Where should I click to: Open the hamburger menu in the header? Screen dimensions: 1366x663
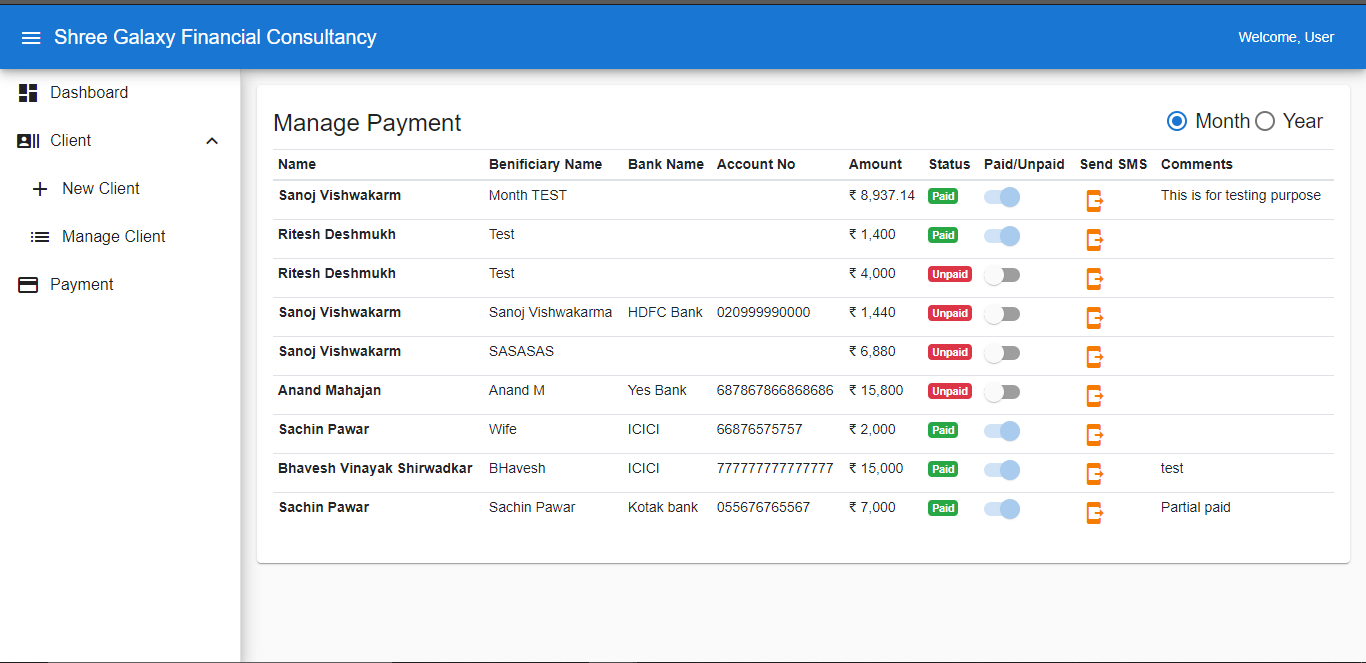tap(30, 36)
